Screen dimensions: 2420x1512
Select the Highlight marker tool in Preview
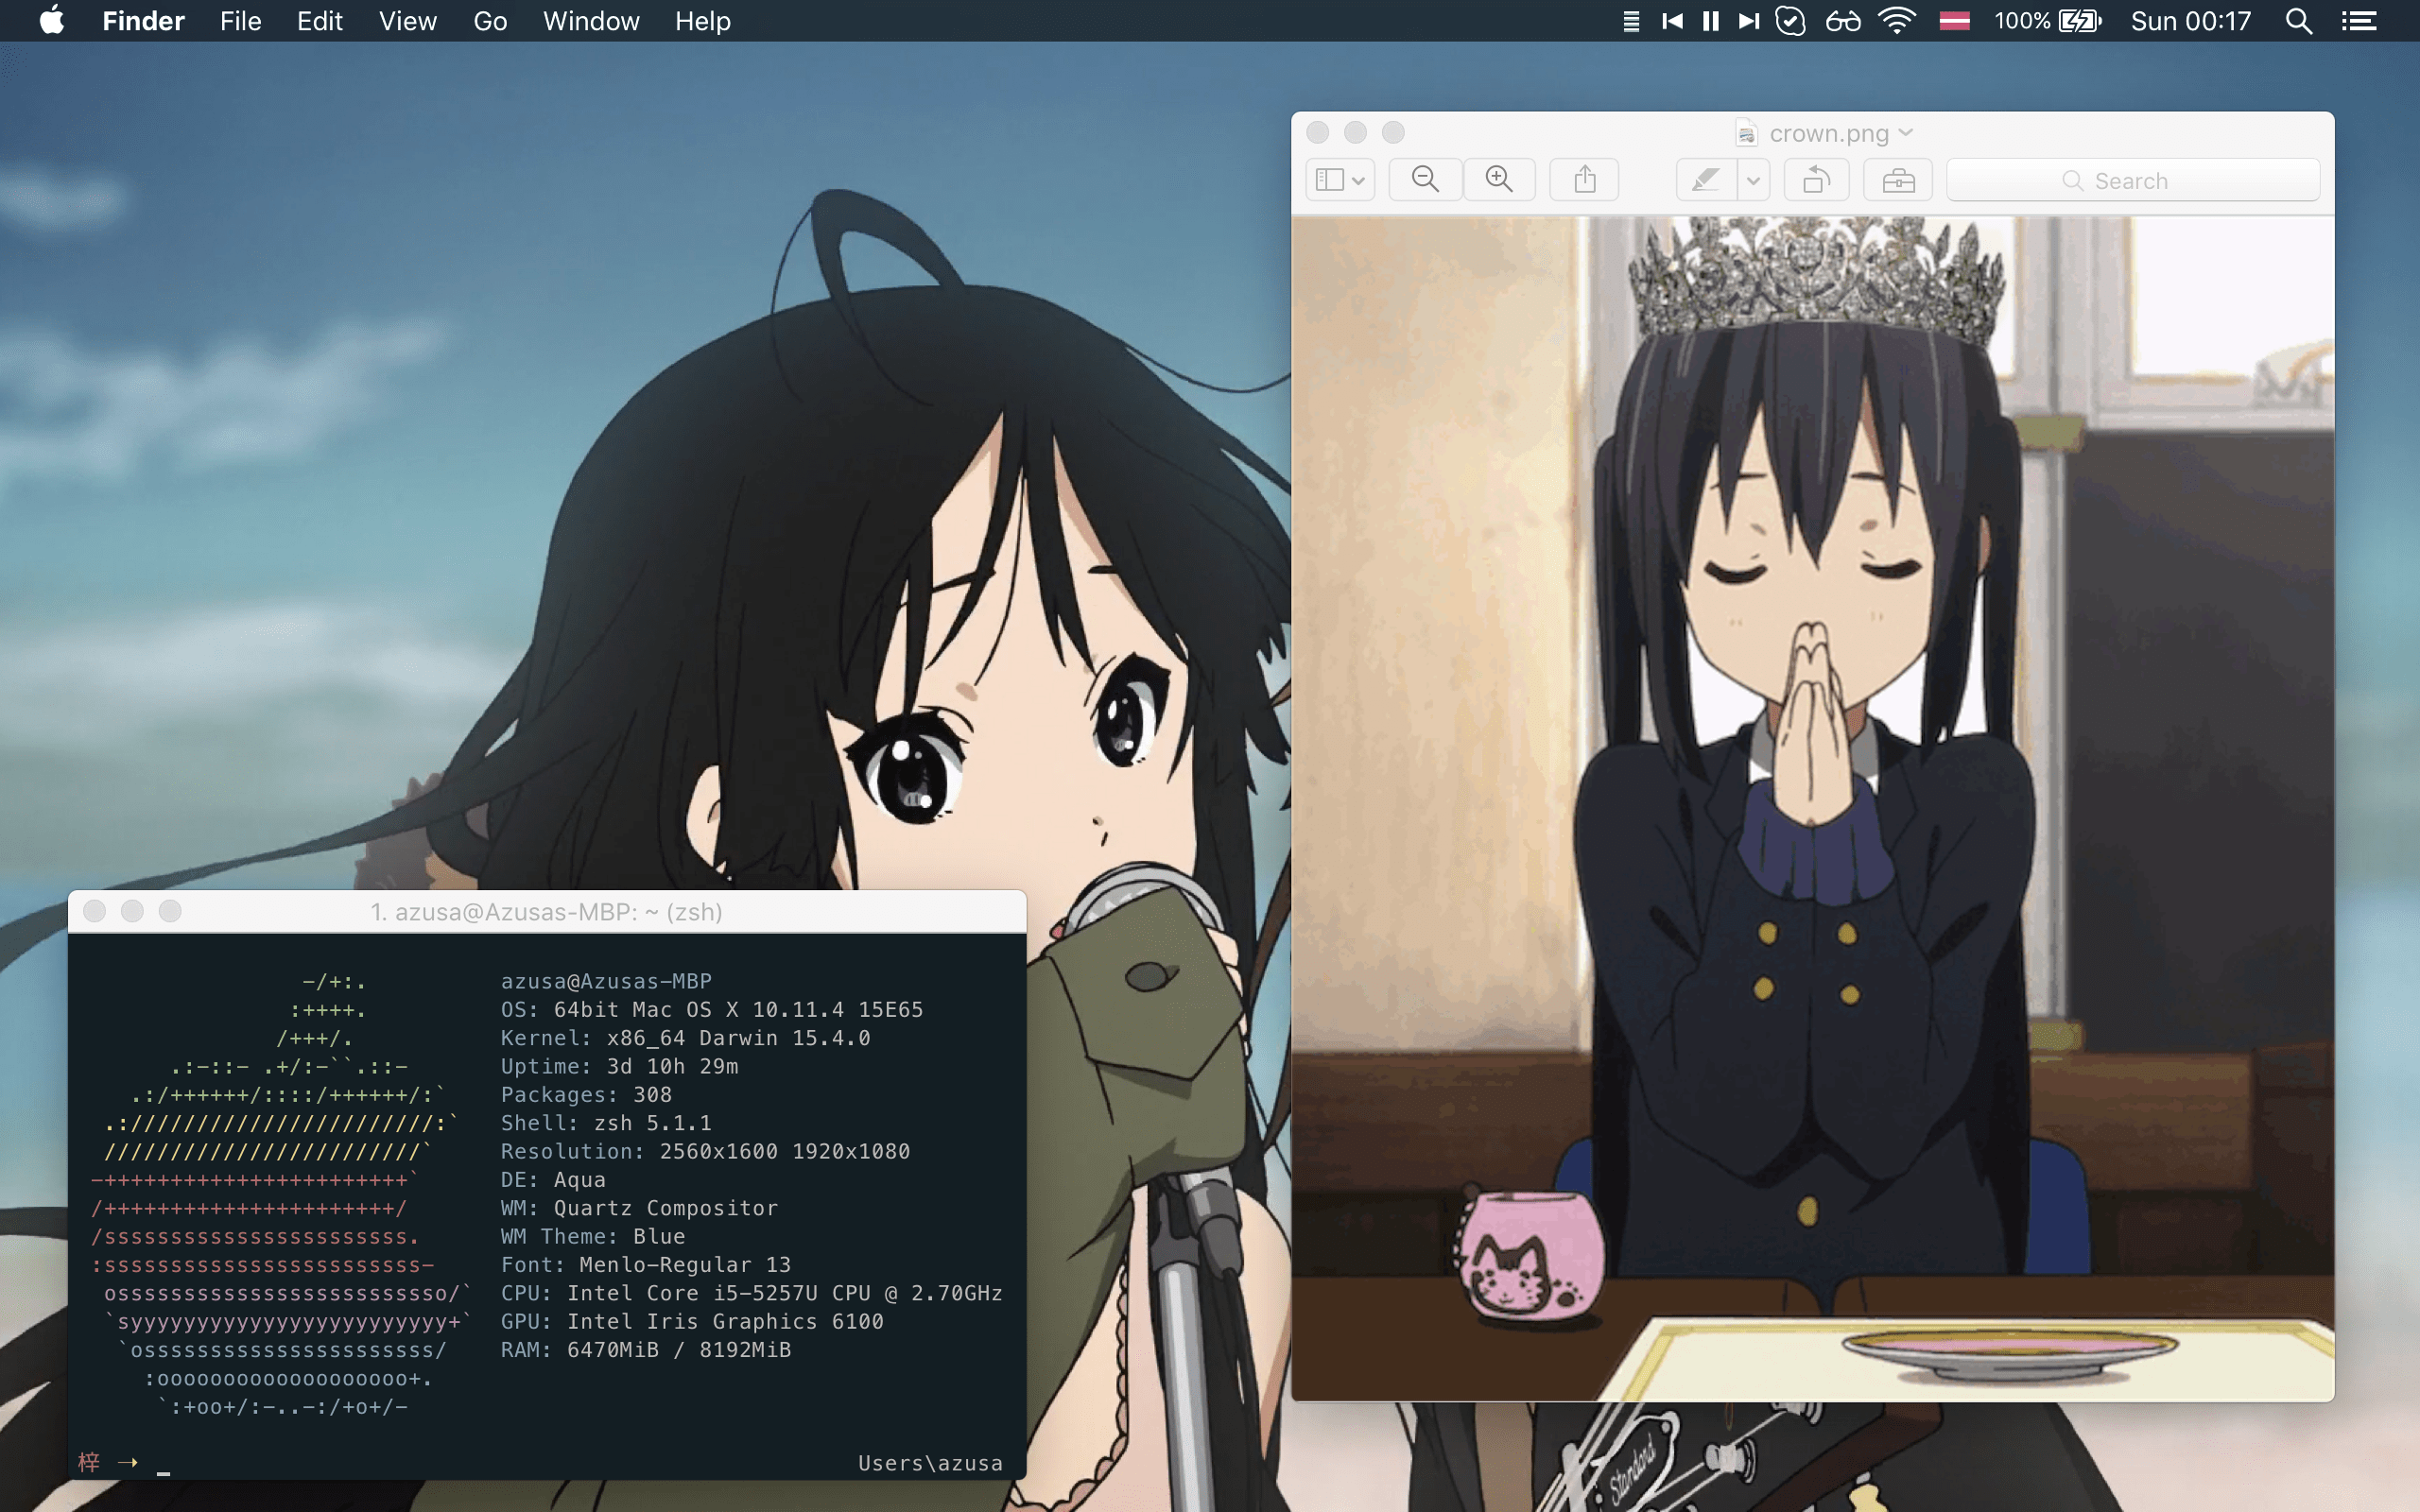pos(1706,180)
